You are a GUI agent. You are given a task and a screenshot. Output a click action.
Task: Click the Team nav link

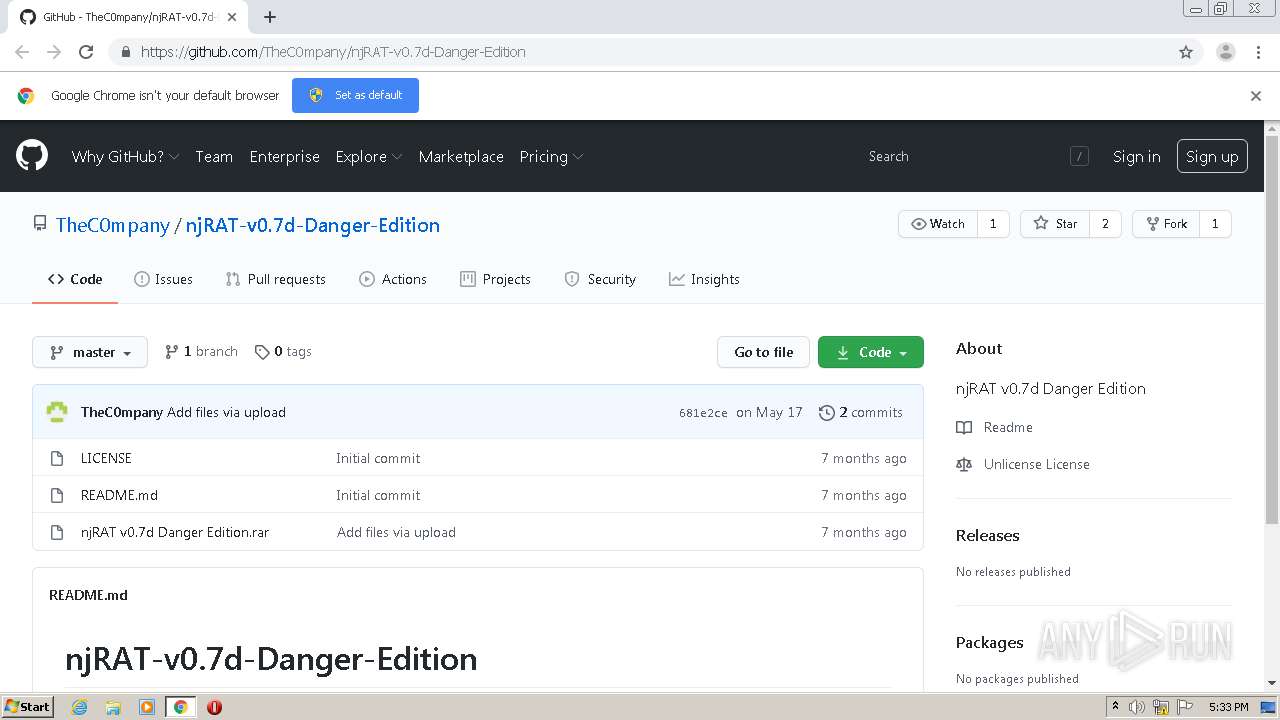[214, 157]
